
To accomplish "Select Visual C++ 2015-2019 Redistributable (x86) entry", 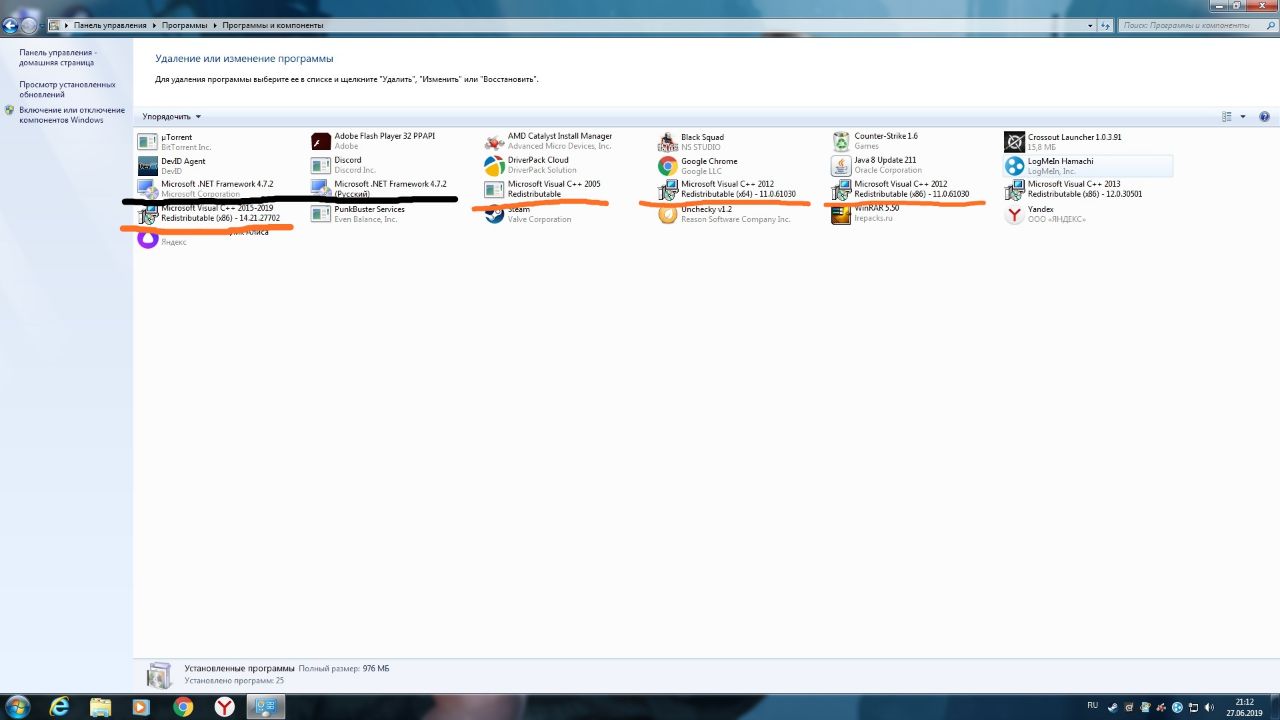I will click(x=209, y=213).
